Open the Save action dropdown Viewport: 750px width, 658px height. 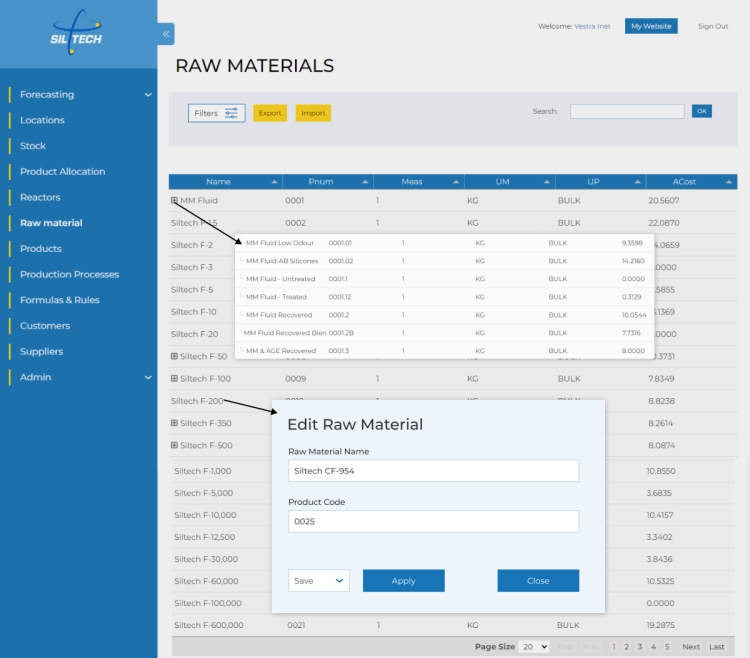(319, 581)
